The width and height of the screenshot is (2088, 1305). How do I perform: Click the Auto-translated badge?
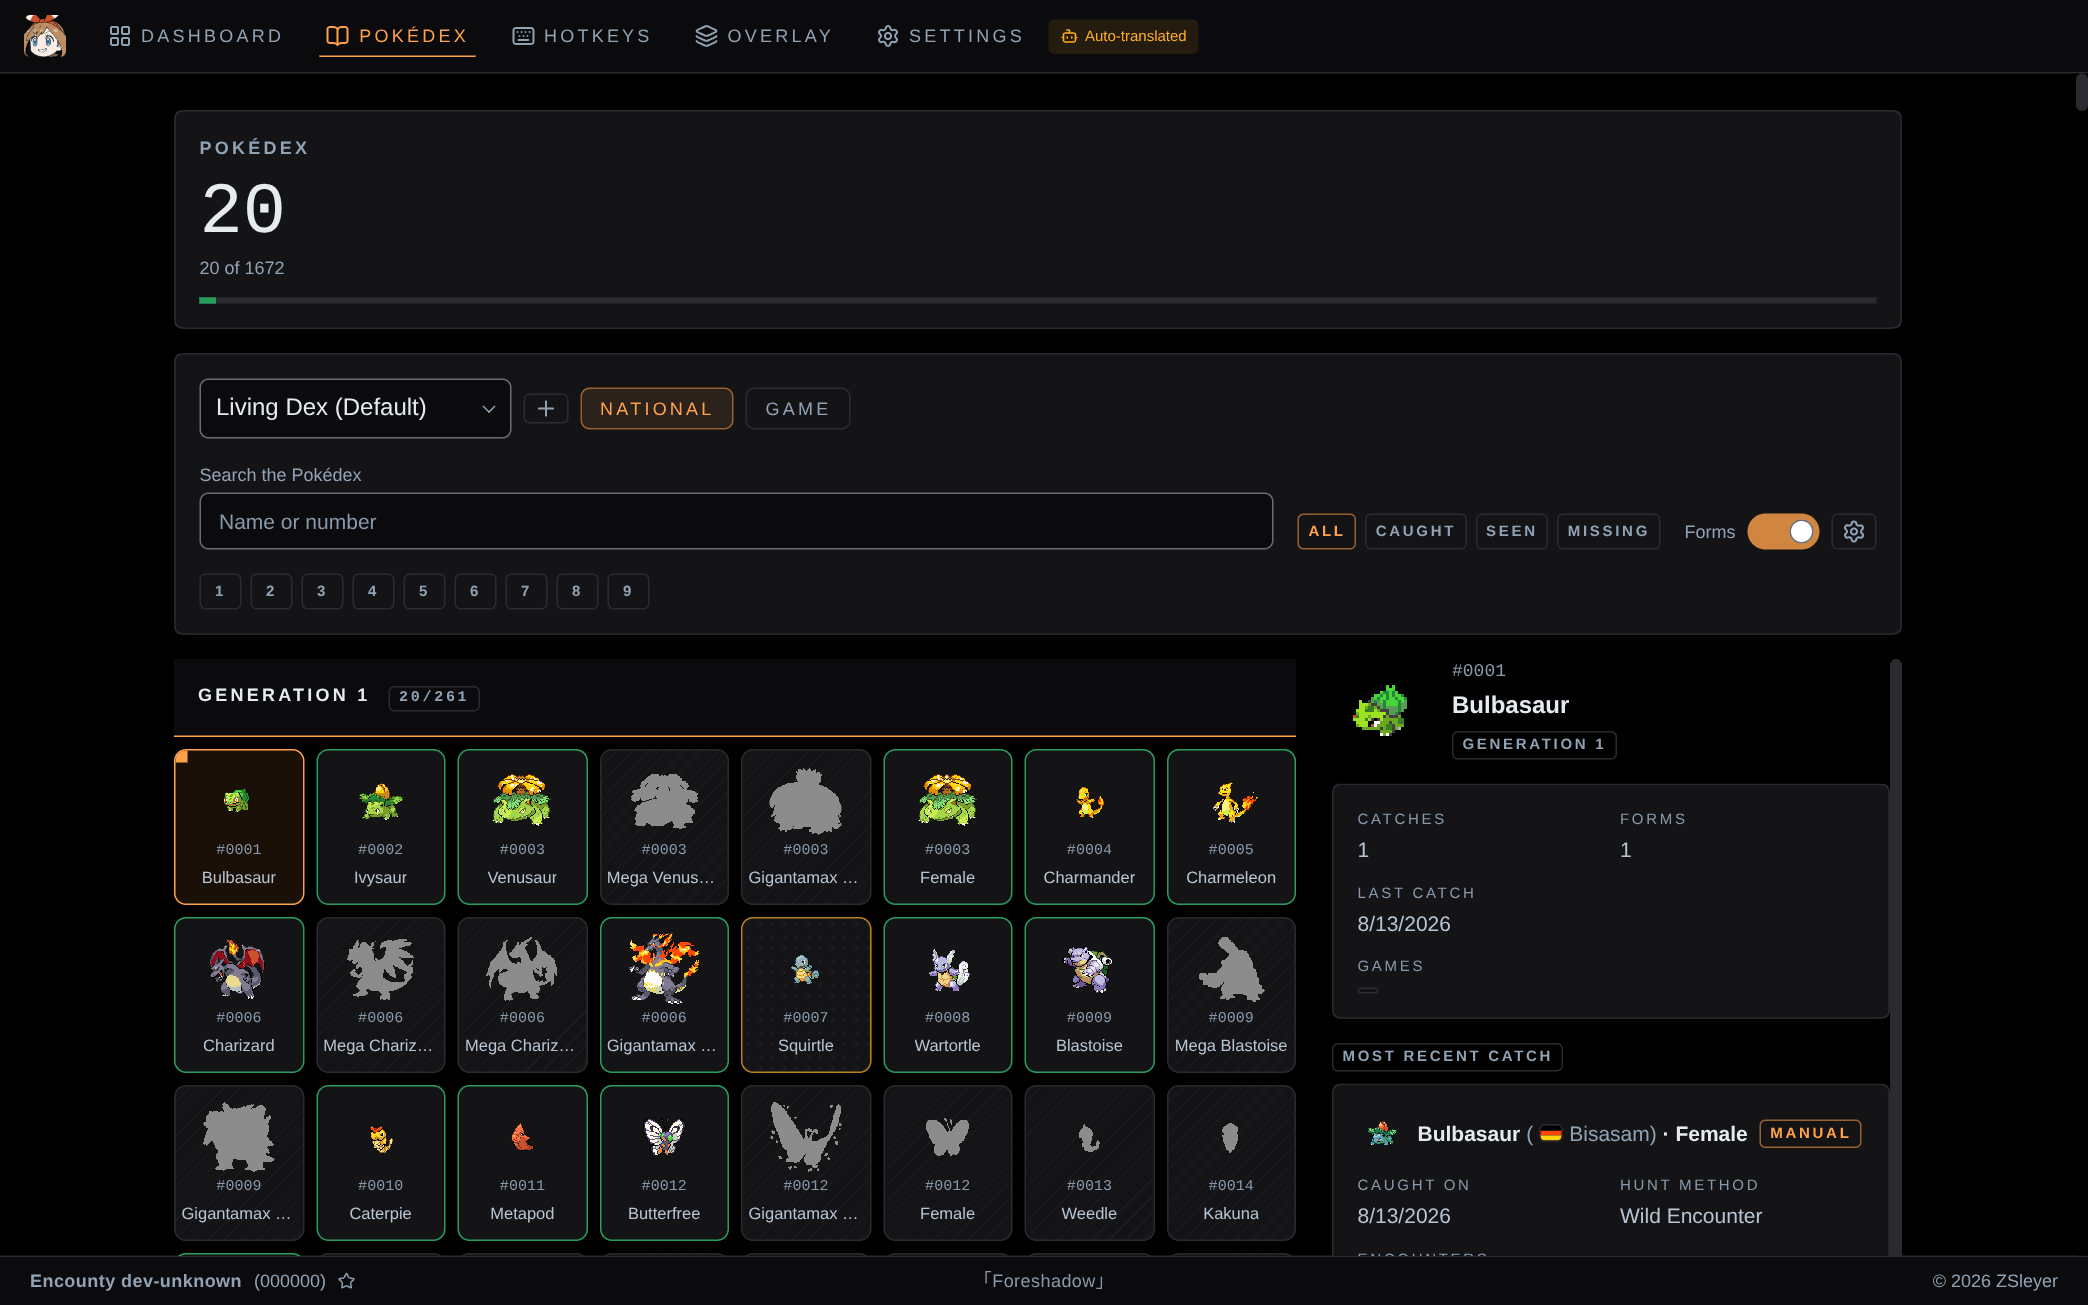[1123, 36]
